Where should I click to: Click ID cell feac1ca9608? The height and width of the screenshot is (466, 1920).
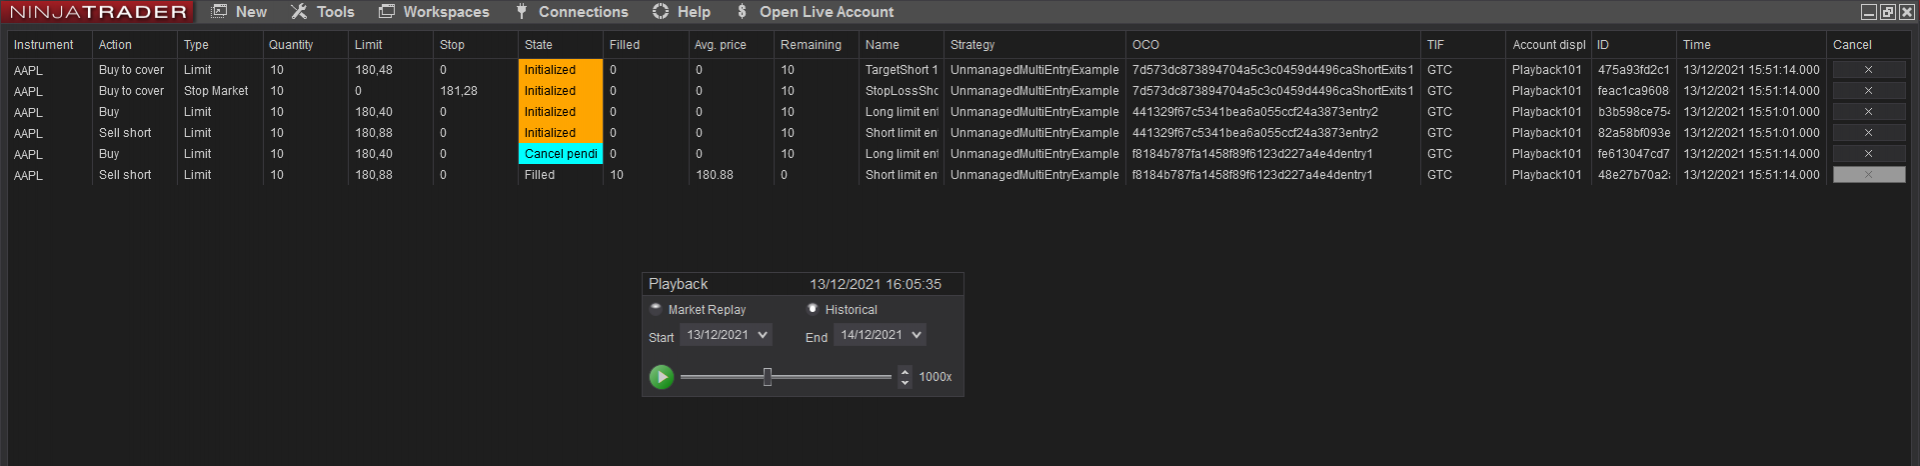(x=1634, y=91)
